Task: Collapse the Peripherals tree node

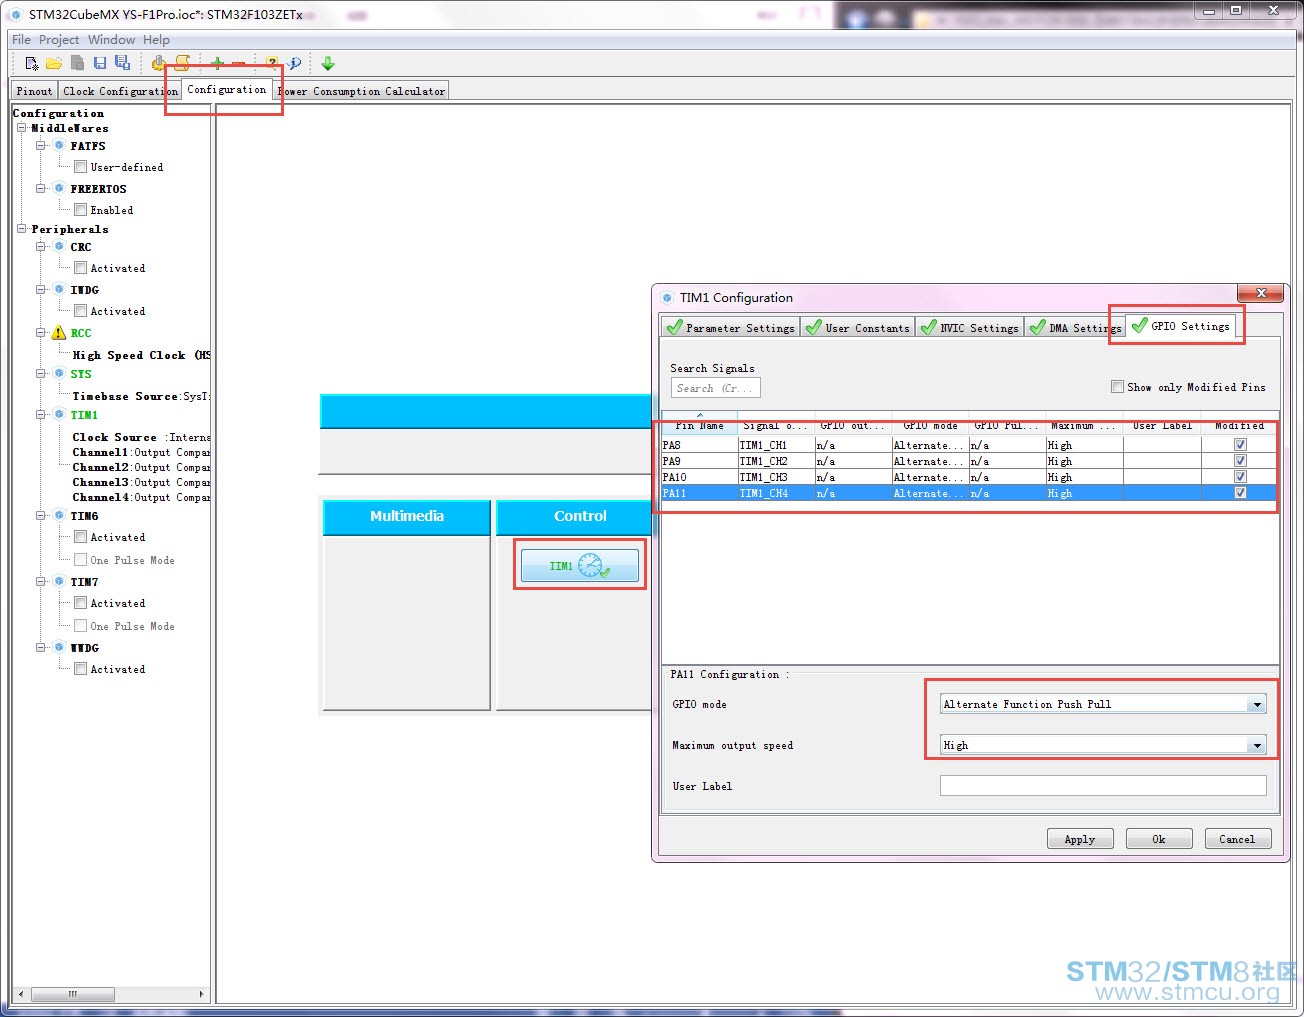Action: point(22,229)
